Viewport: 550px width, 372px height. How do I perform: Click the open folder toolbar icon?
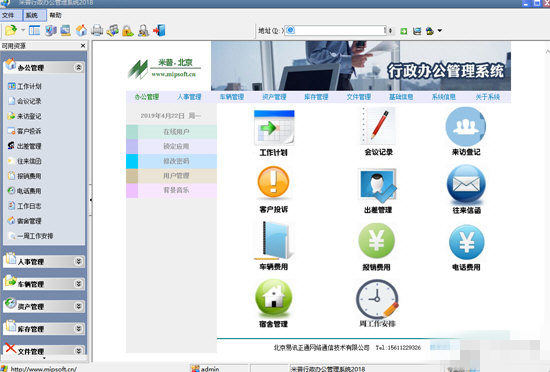pyautogui.click(x=11, y=31)
